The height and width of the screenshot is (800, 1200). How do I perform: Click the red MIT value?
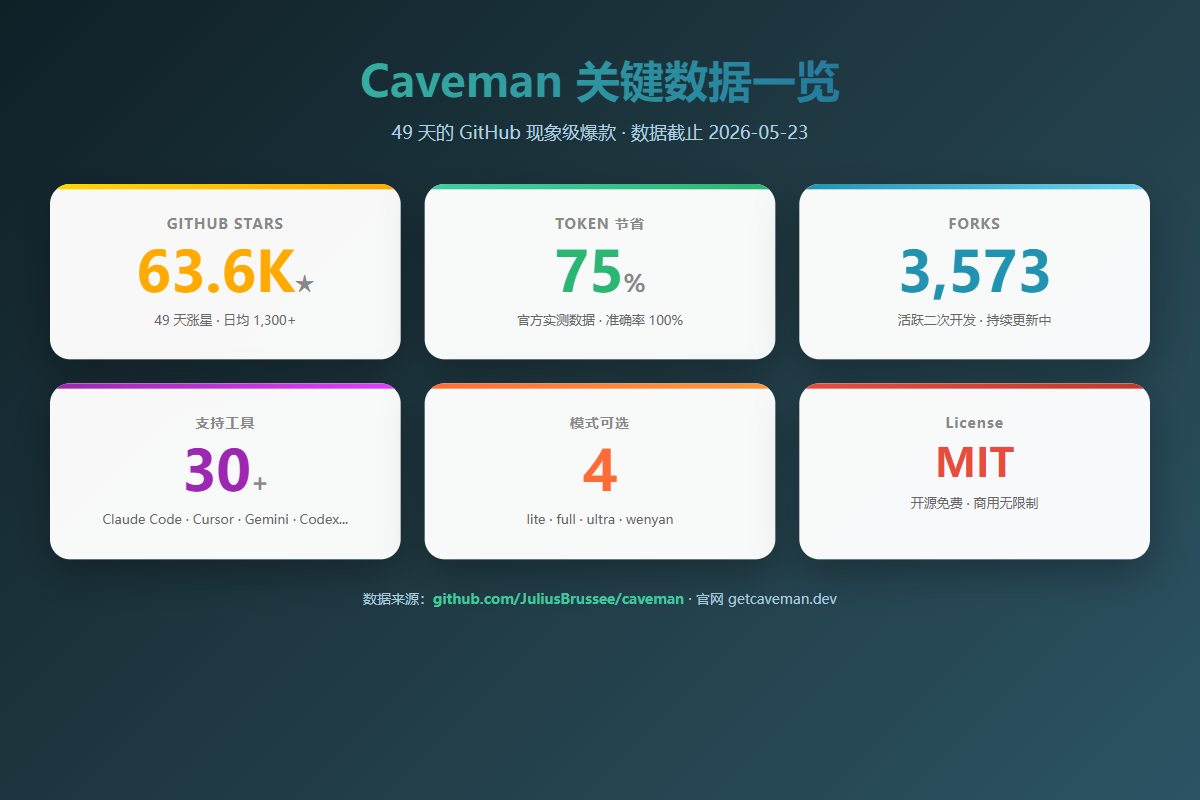(974, 463)
